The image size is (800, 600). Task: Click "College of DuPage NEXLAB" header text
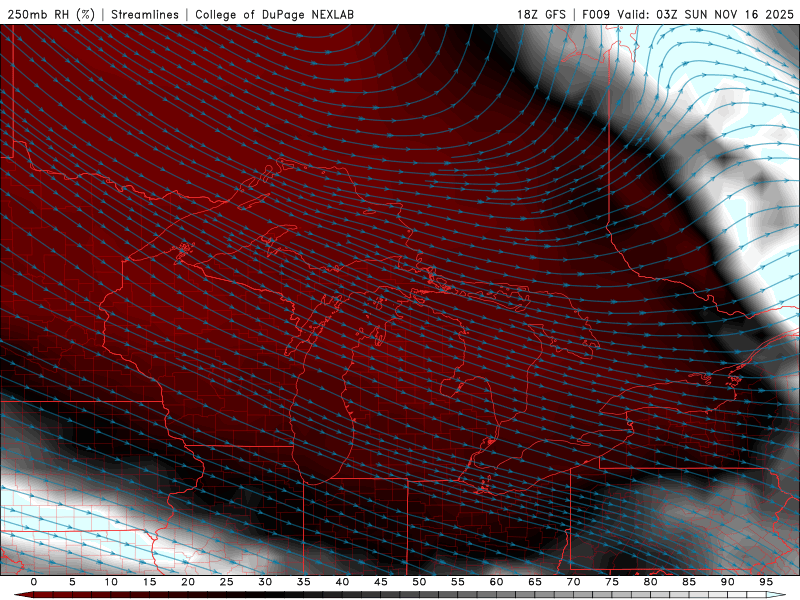point(274,14)
